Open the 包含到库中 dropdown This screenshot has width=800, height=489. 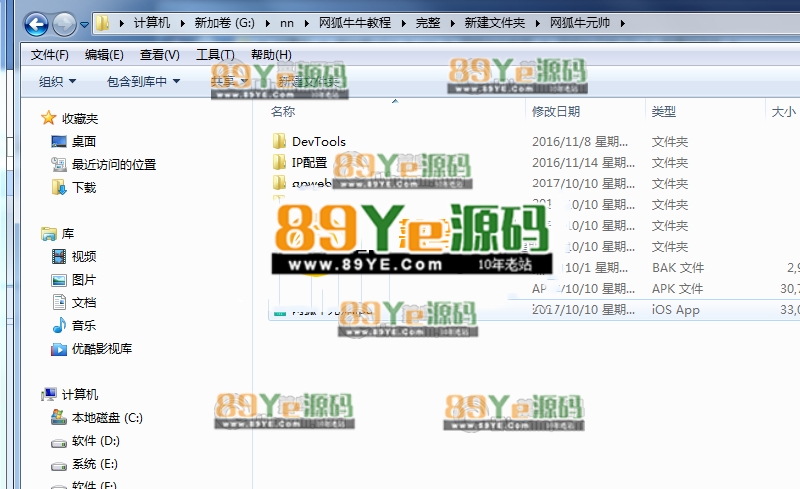click(143, 81)
